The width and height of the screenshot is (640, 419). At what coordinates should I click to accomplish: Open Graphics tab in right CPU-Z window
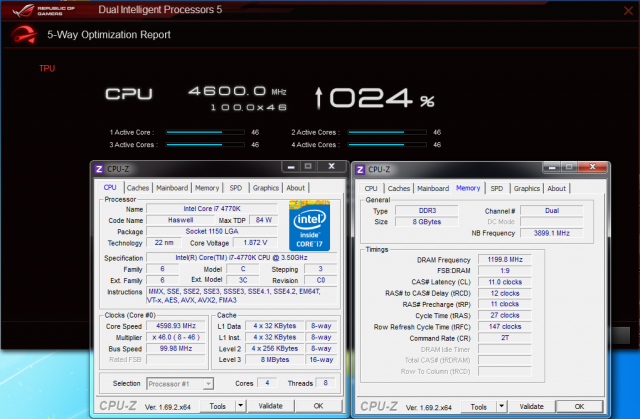click(x=527, y=188)
